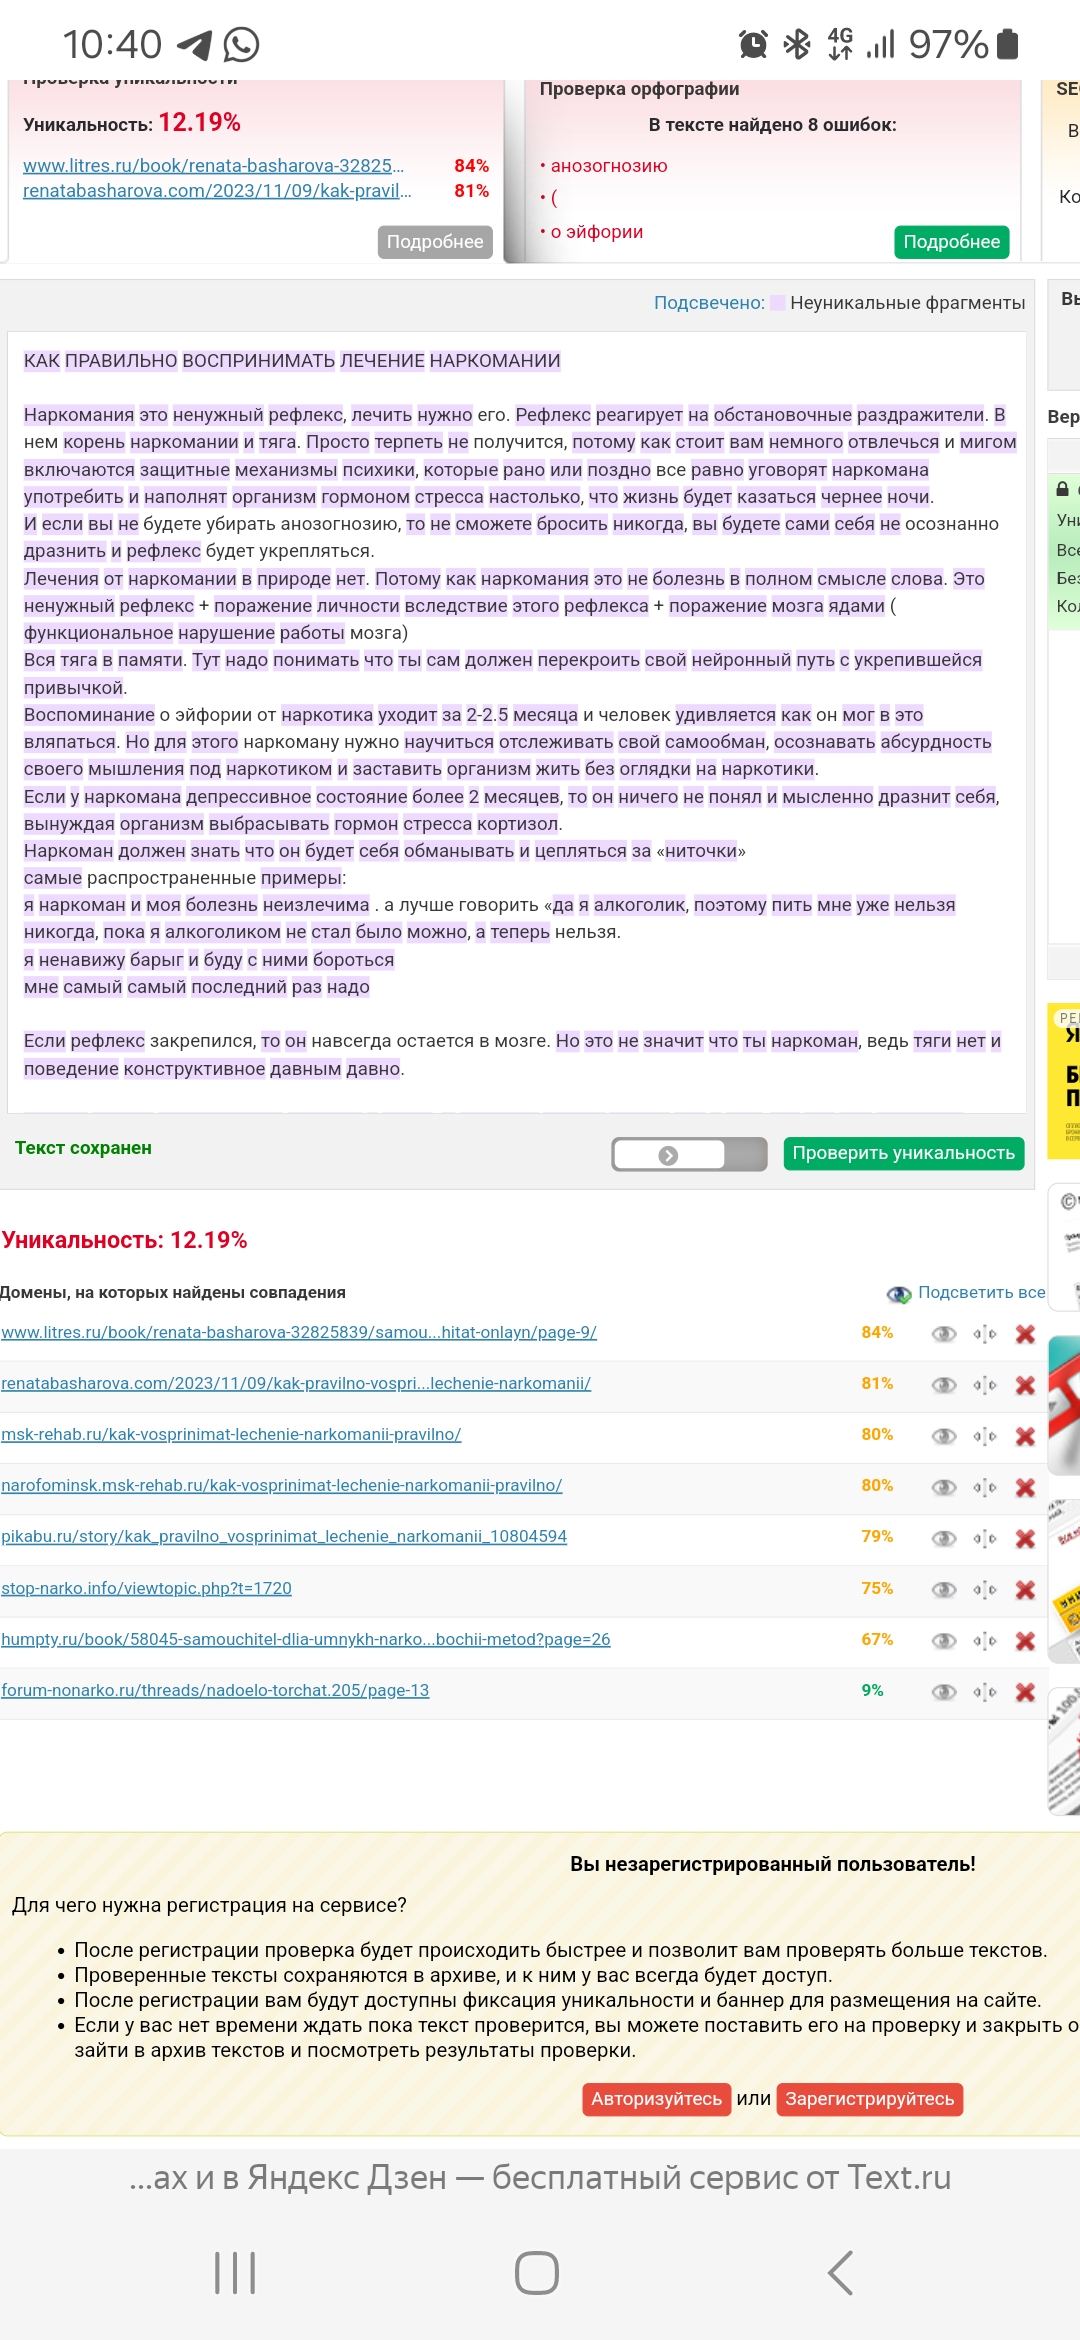Toggle highlight eye for forum-nonarko.ru match

[943, 1692]
